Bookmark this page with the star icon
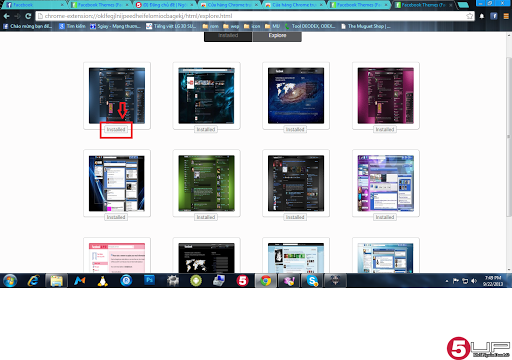Screen dimensions: 512x360 470,16
